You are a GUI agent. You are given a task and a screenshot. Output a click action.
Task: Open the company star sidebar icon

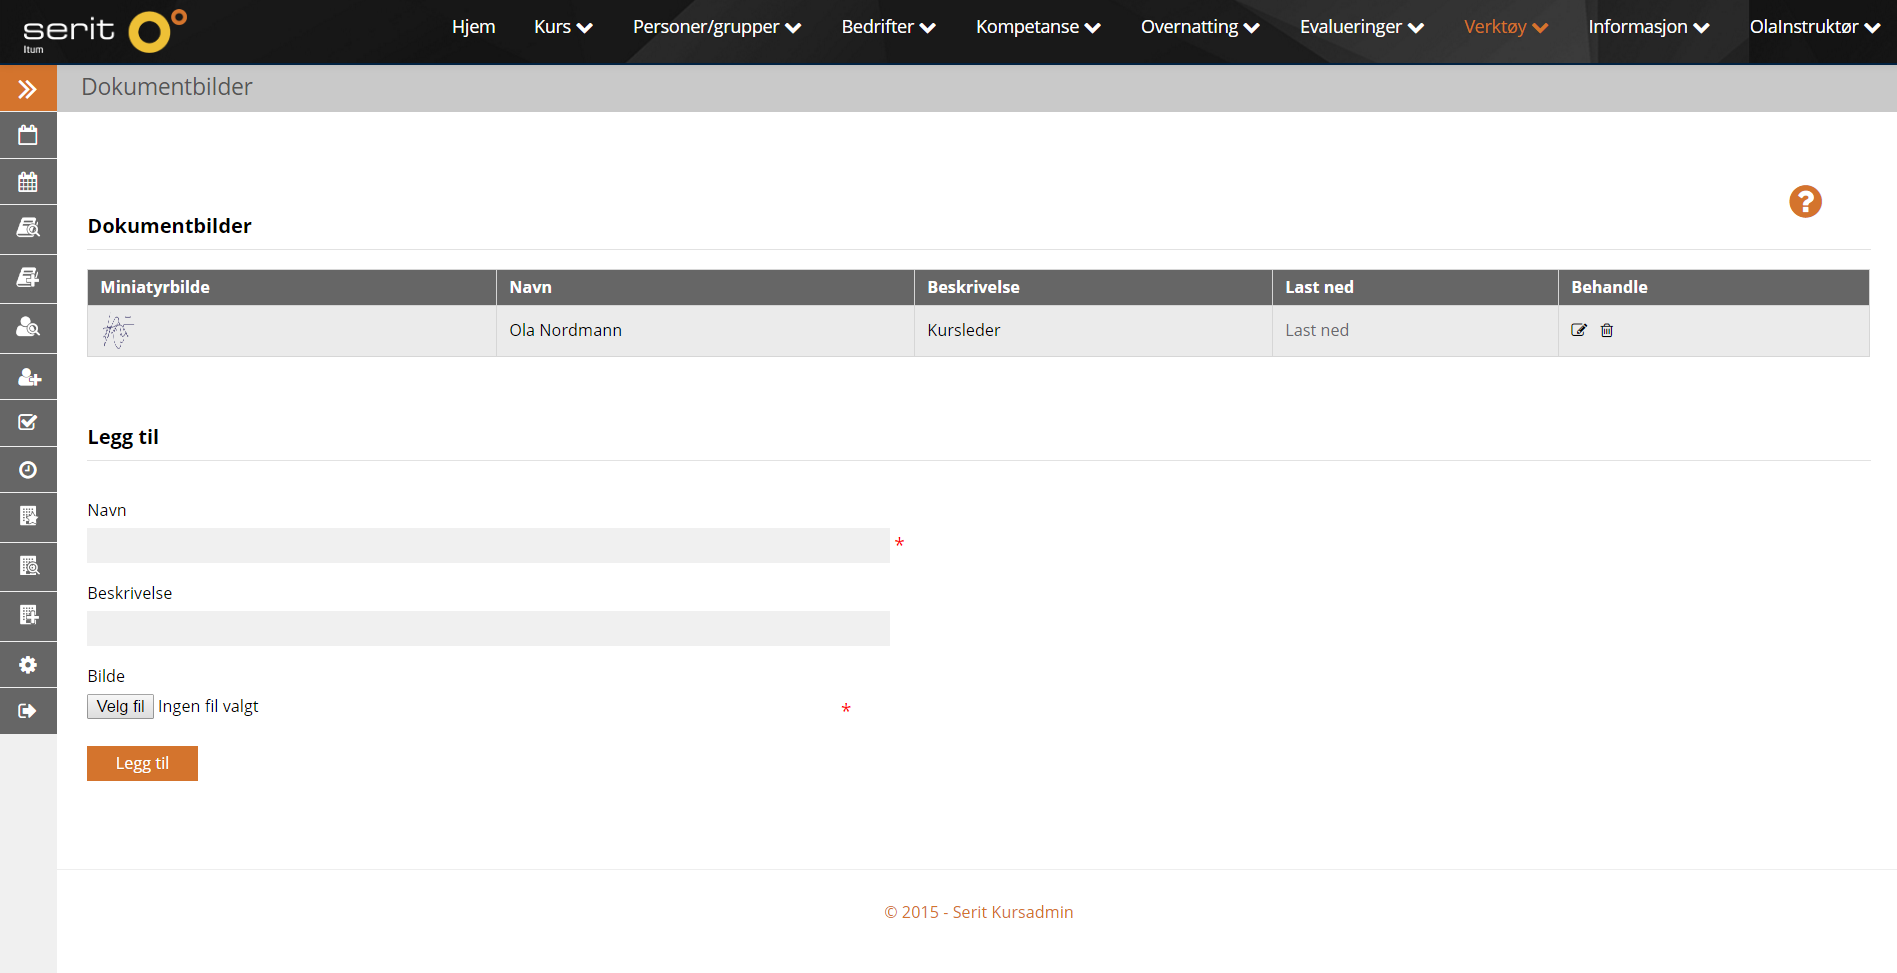pos(28,516)
